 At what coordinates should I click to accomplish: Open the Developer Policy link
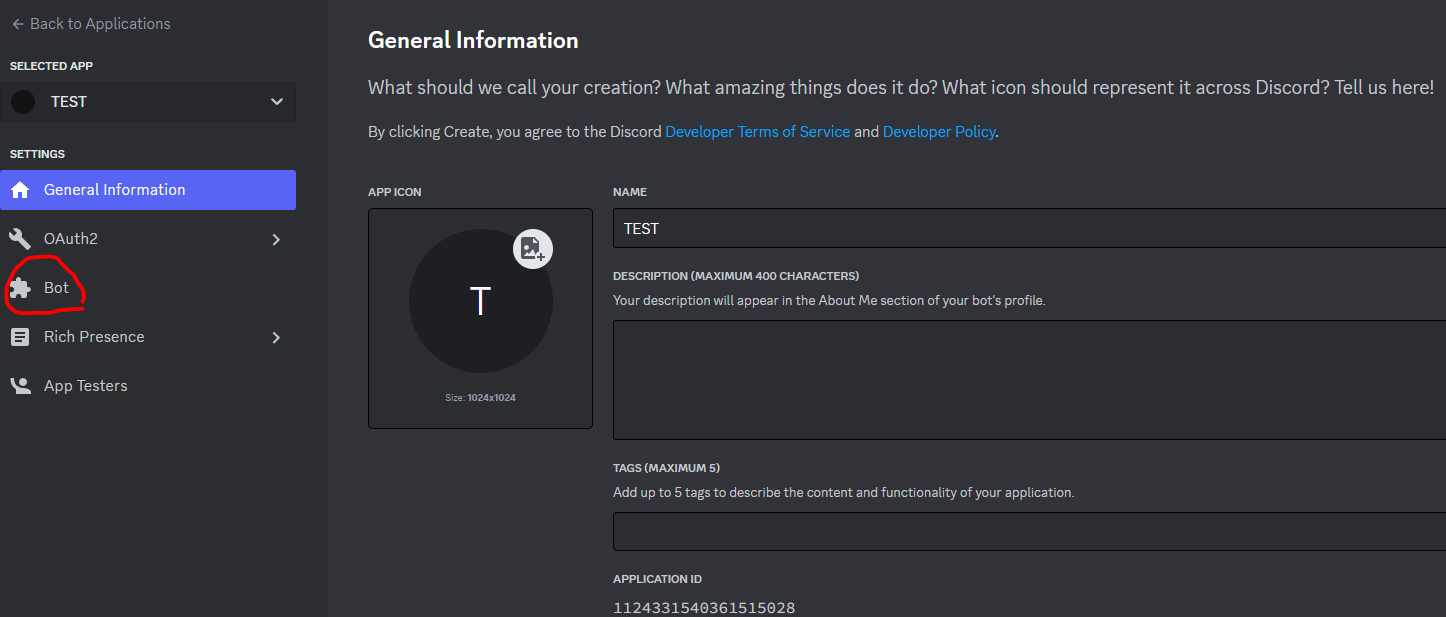click(939, 132)
